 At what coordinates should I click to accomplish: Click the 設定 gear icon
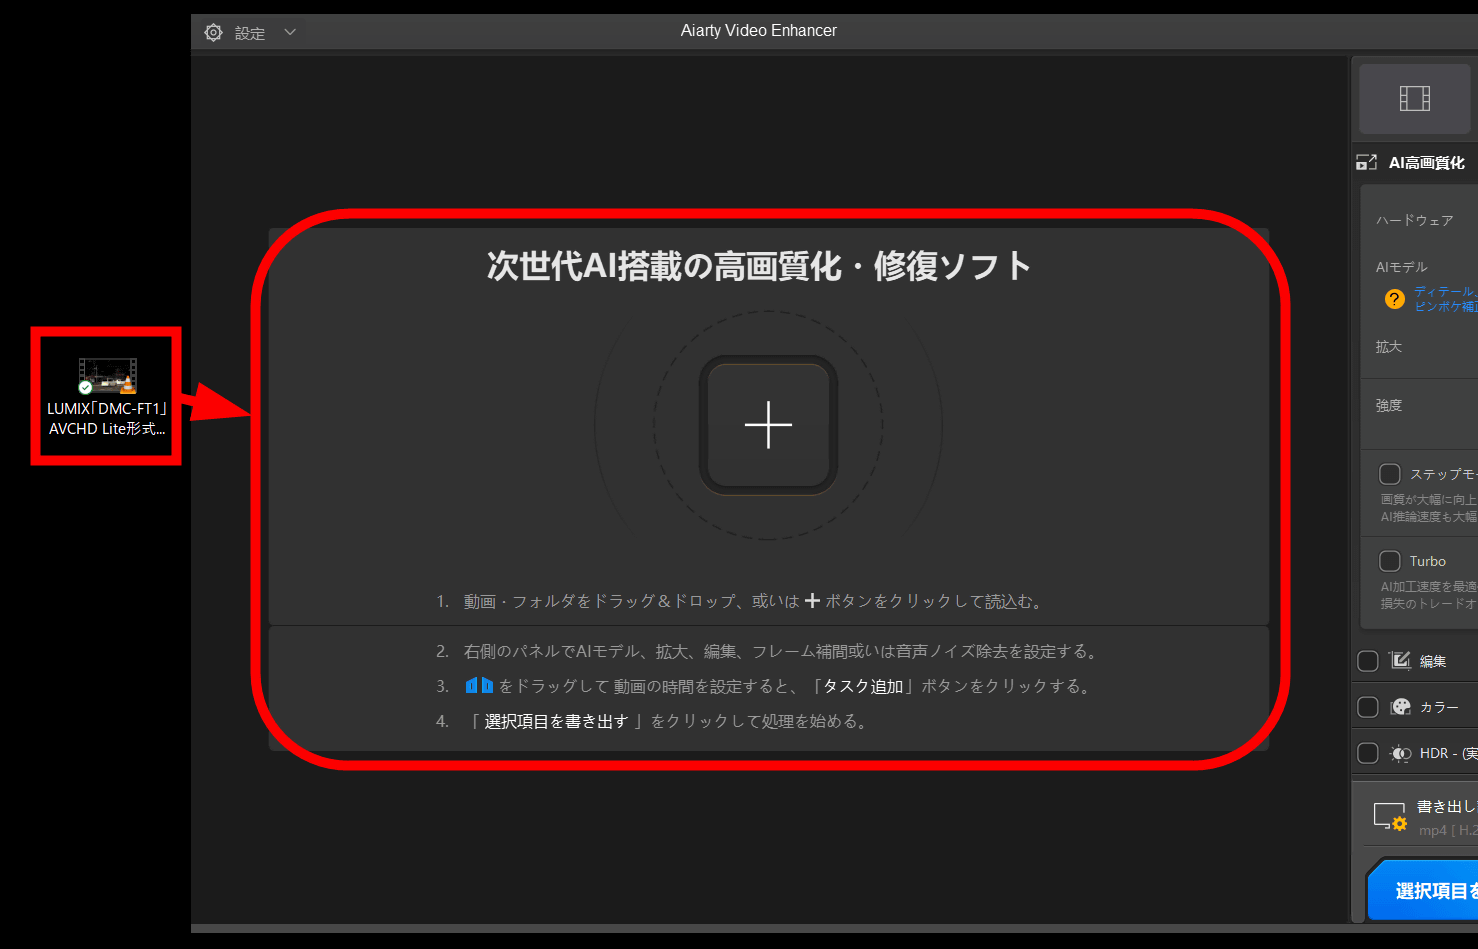(x=213, y=33)
